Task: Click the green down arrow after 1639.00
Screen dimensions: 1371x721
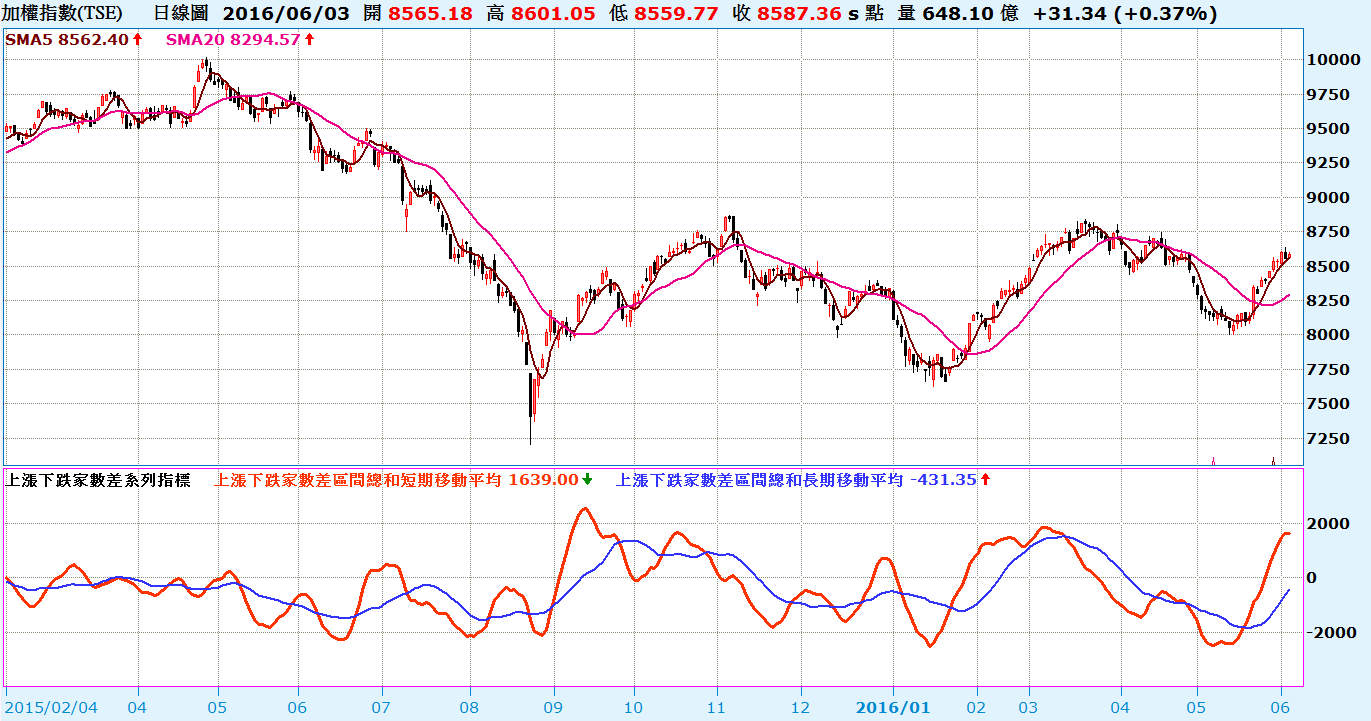Action: point(587,480)
